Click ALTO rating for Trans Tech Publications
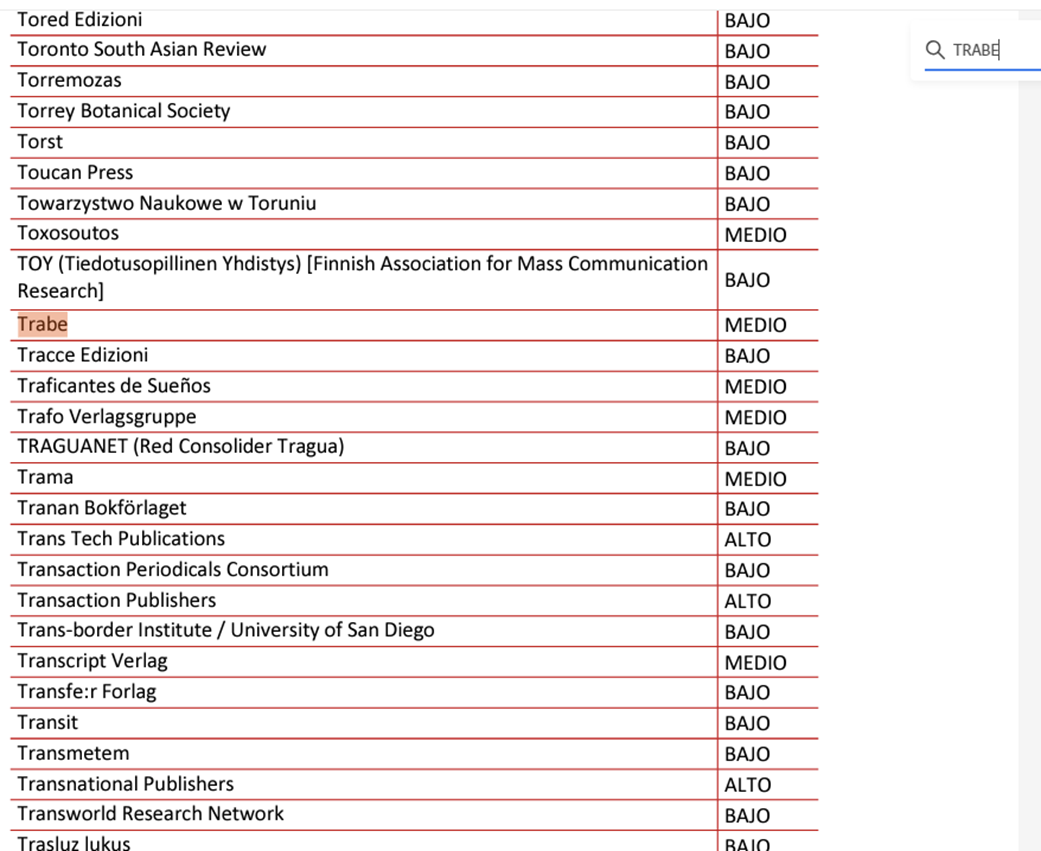The width and height of the screenshot is (1041, 851). point(748,540)
